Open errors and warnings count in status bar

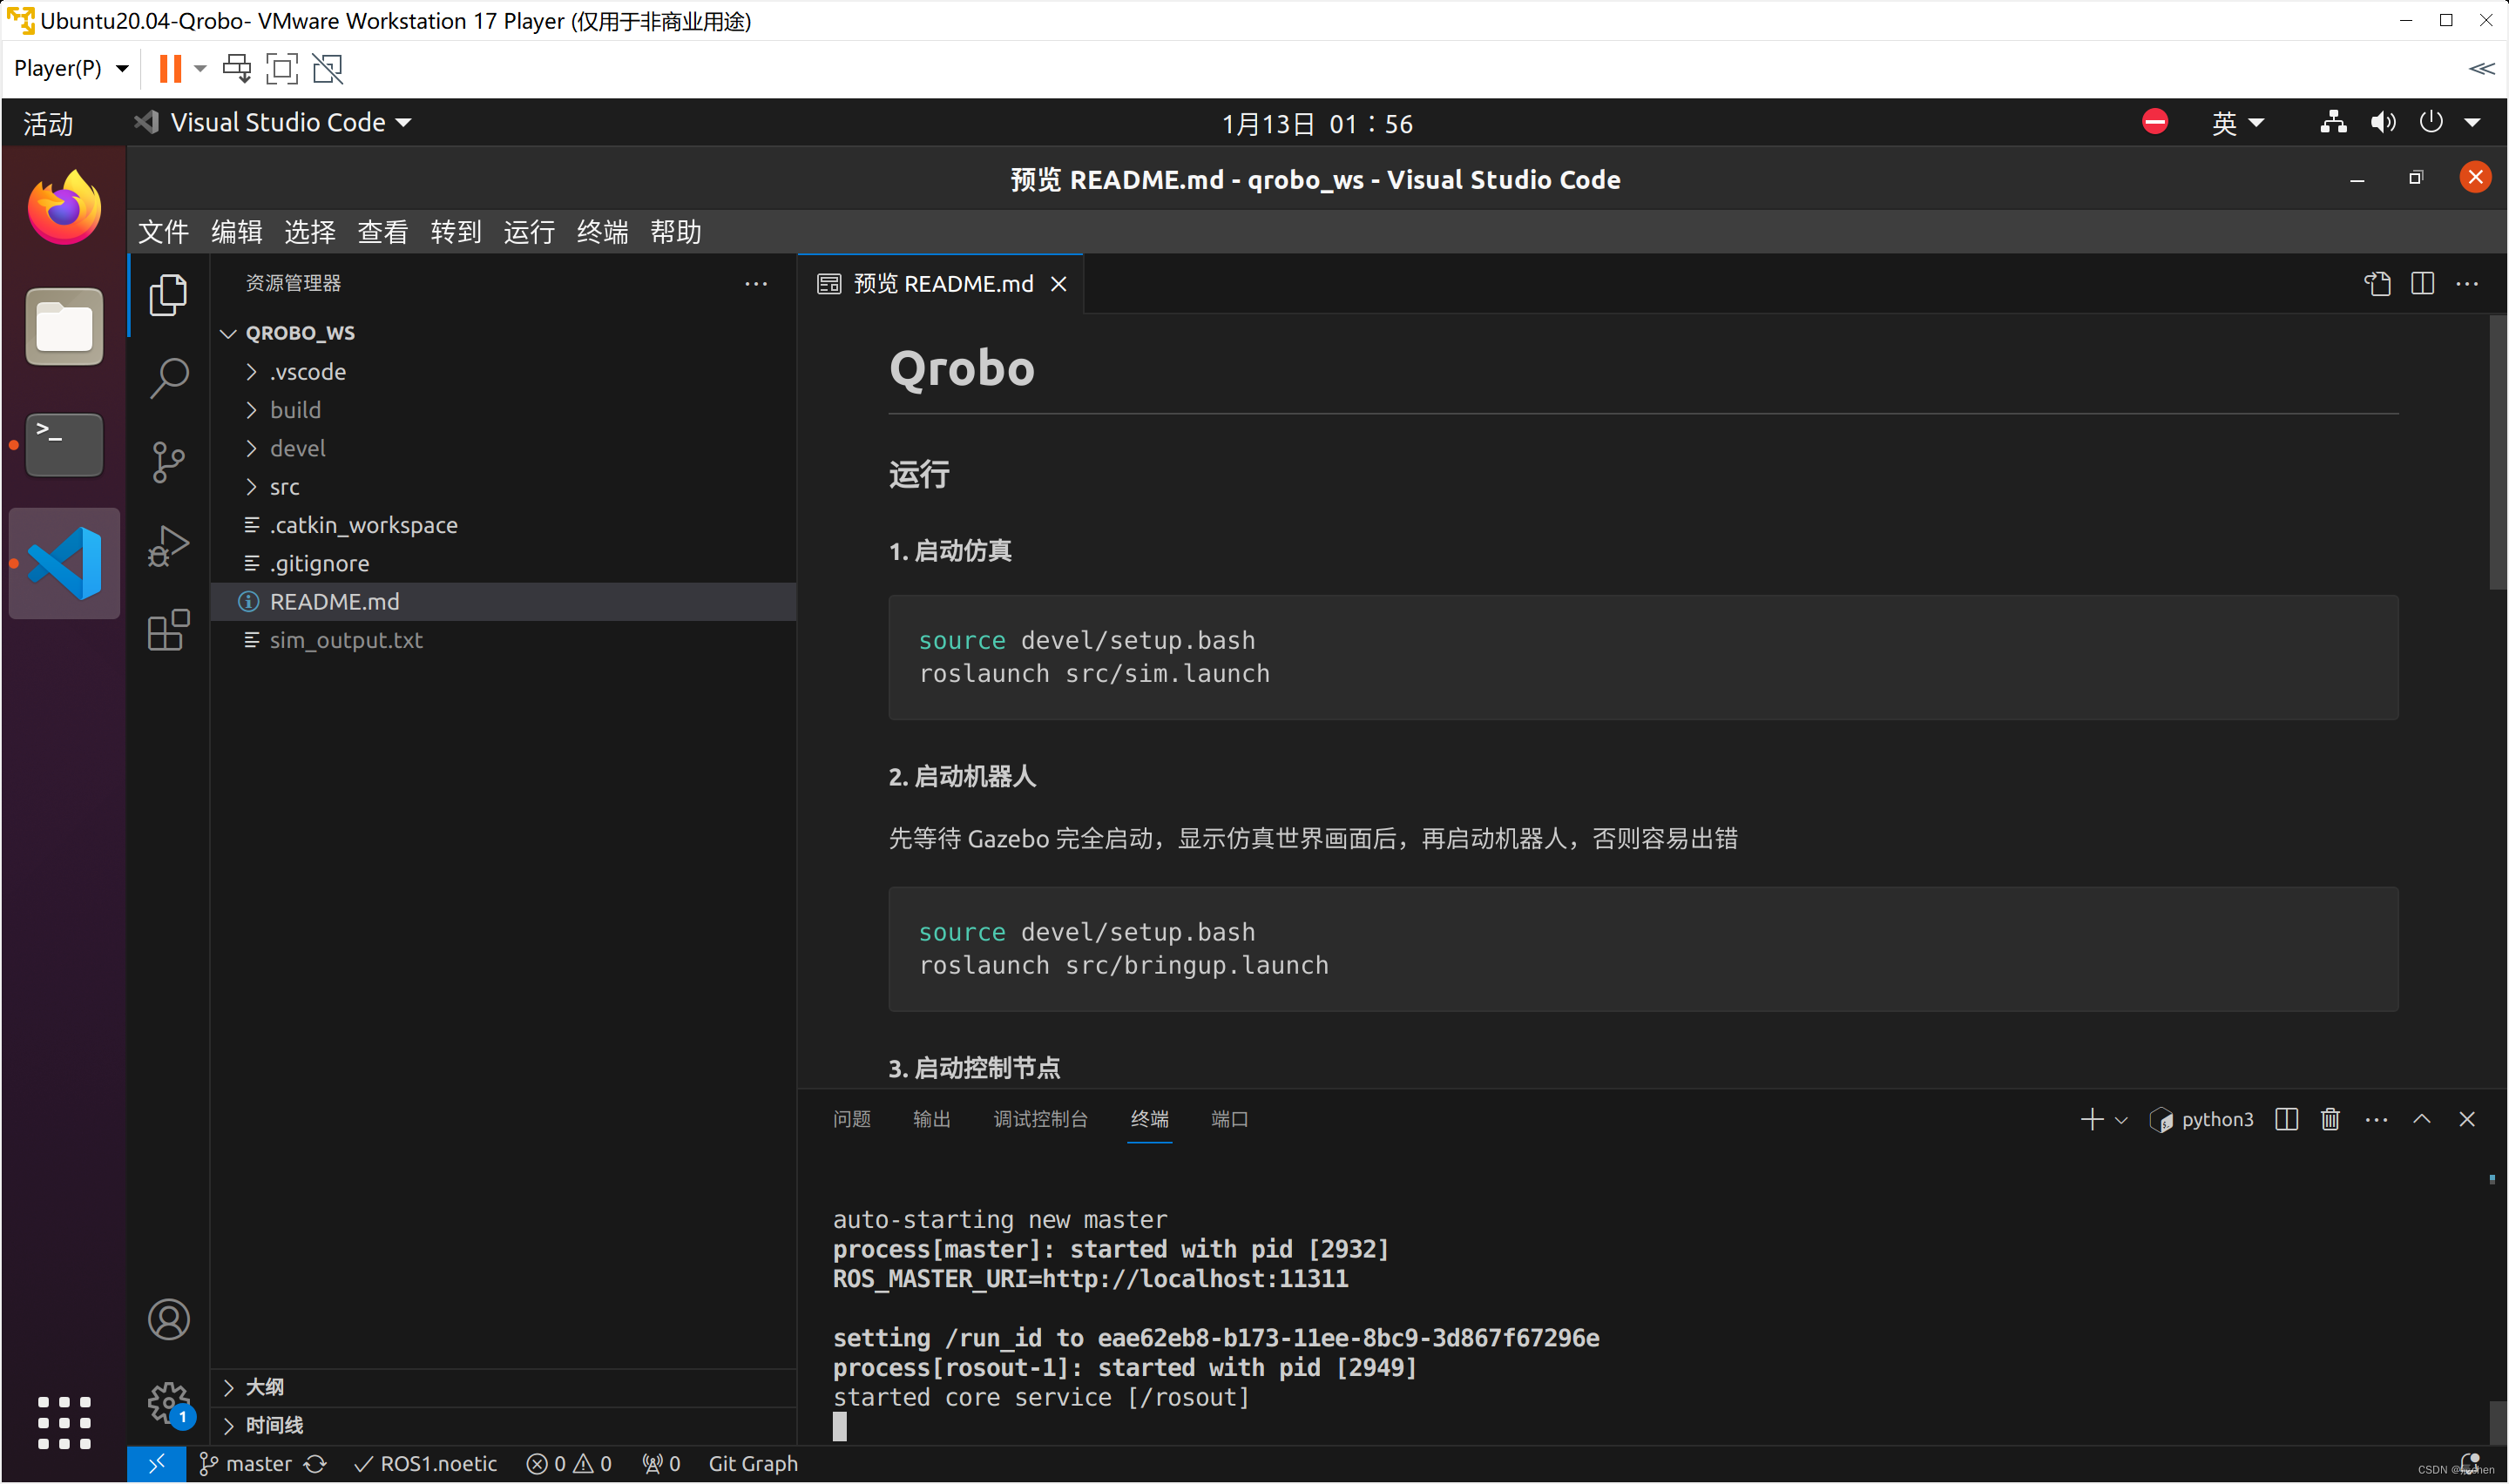click(x=569, y=1463)
